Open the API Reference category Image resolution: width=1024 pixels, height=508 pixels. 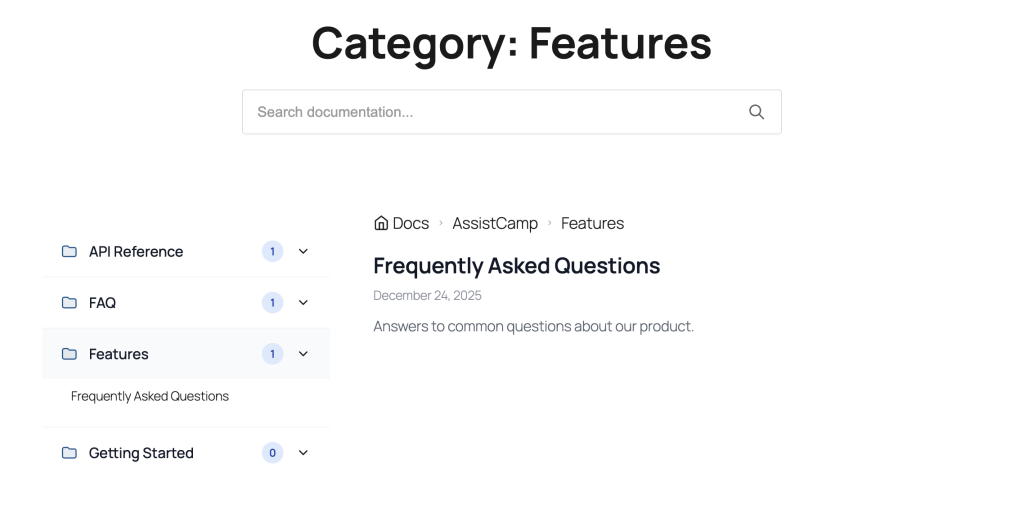pyautogui.click(x=136, y=252)
